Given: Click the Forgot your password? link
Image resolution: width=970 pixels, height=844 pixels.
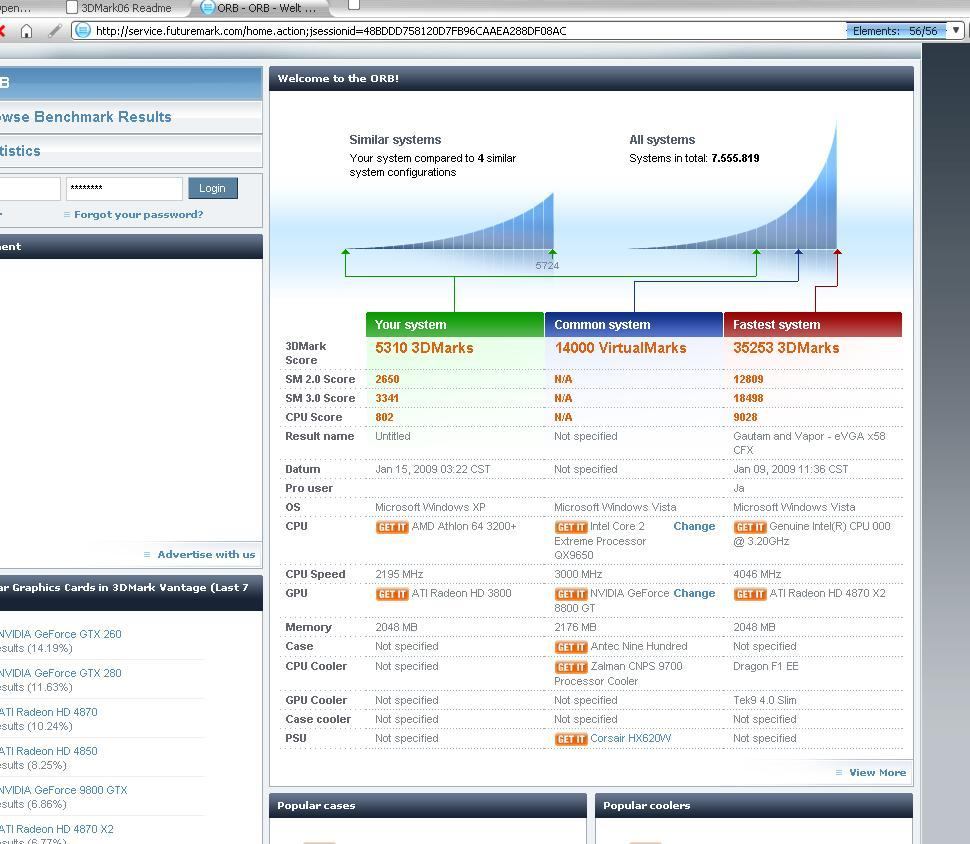Looking at the screenshot, I should (138, 215).
